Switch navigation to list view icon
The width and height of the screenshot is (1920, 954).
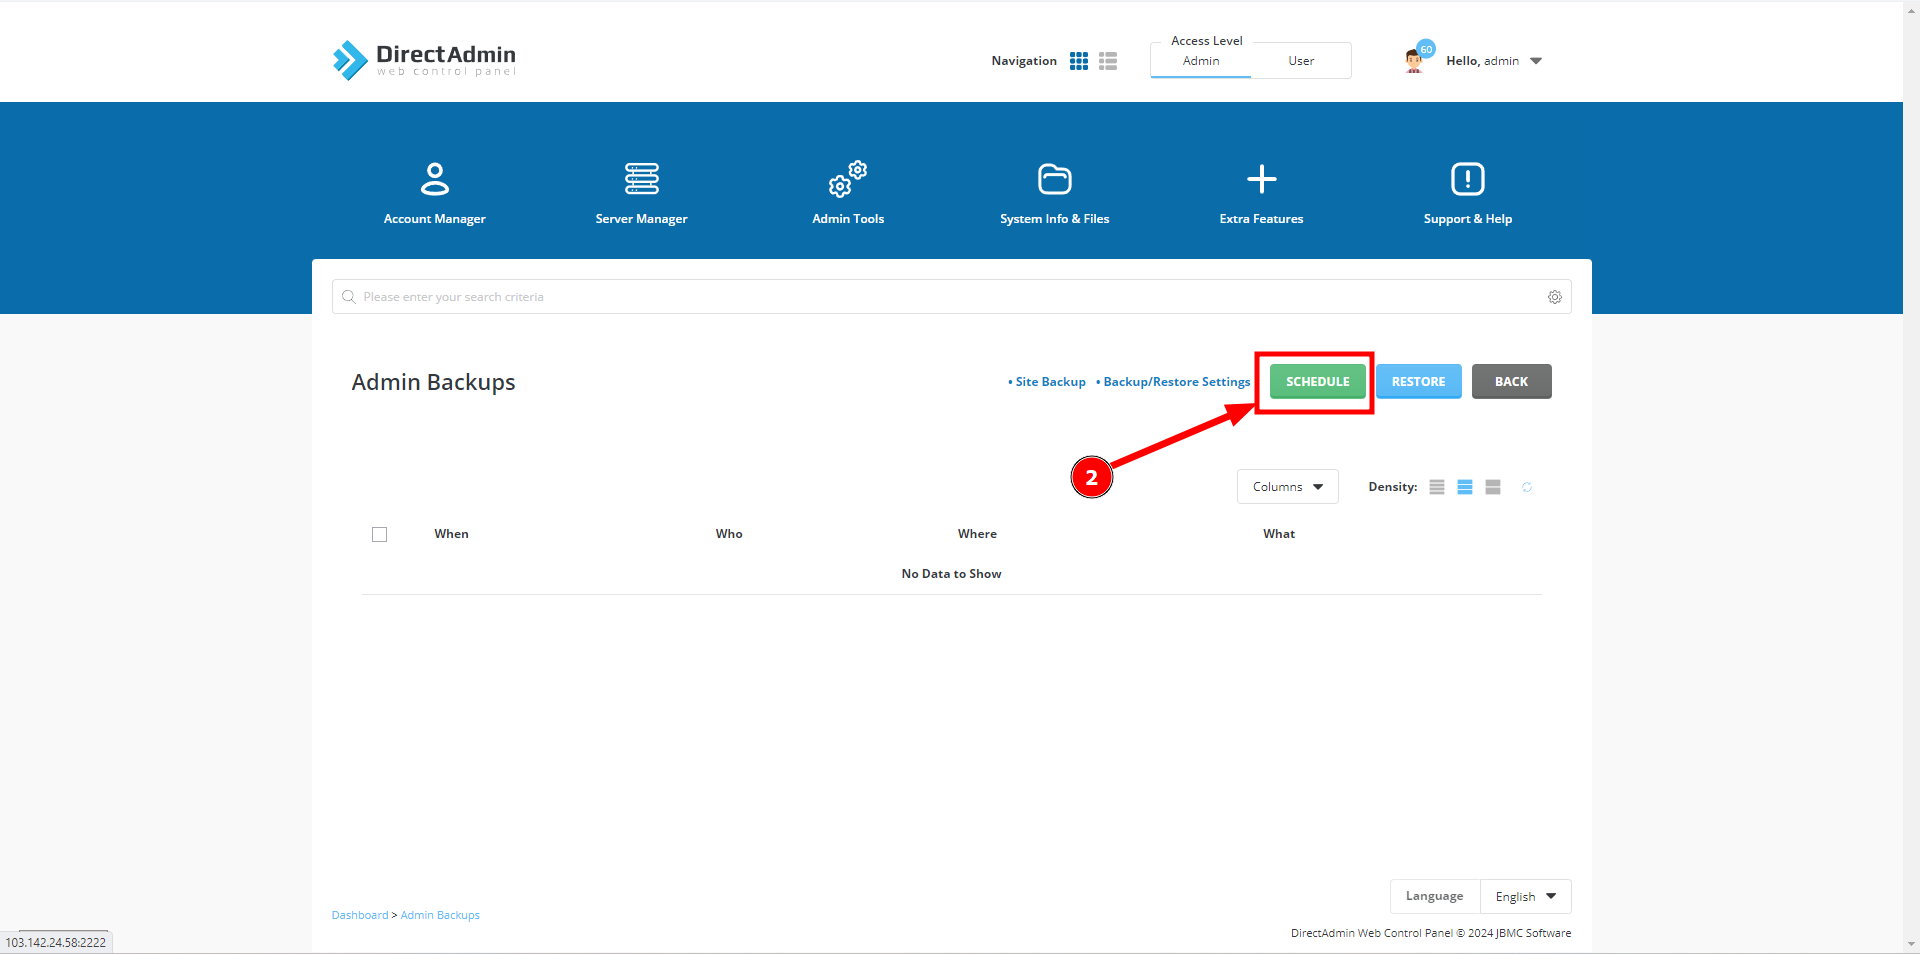tap(1107, 61)
